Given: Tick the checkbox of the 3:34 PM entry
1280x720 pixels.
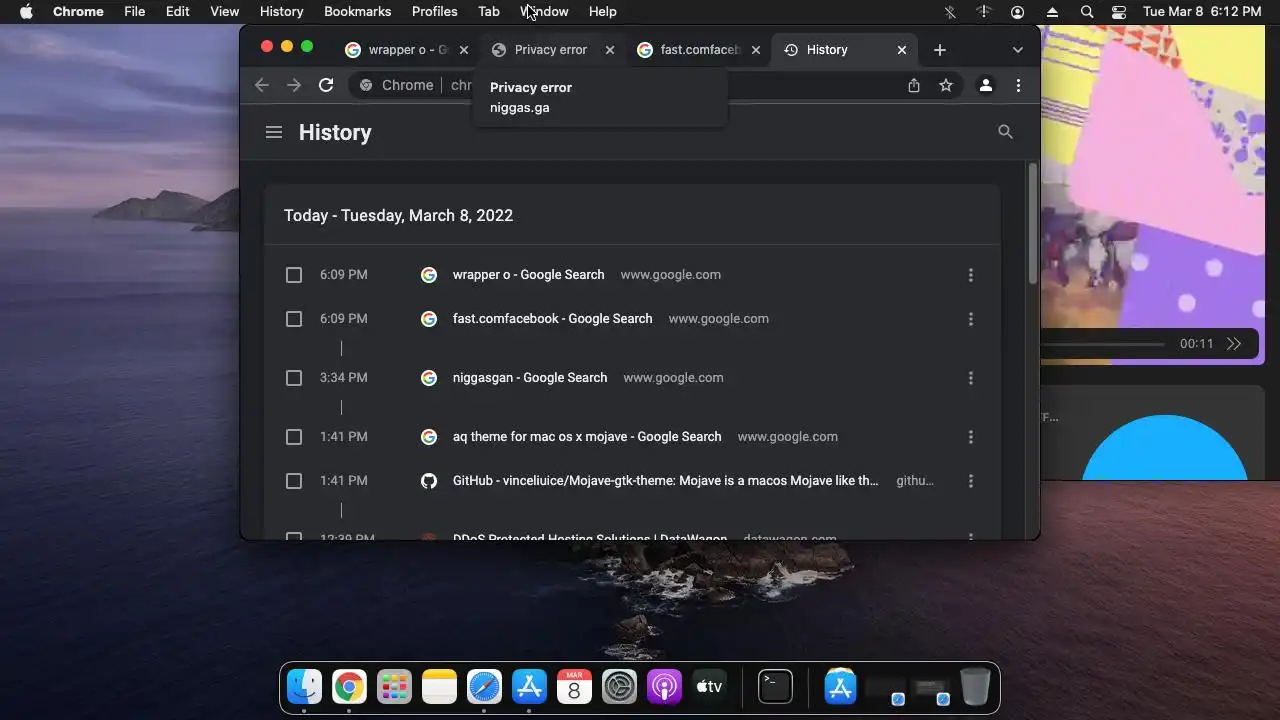Looking at the screenshot, I should pos(294,378).
